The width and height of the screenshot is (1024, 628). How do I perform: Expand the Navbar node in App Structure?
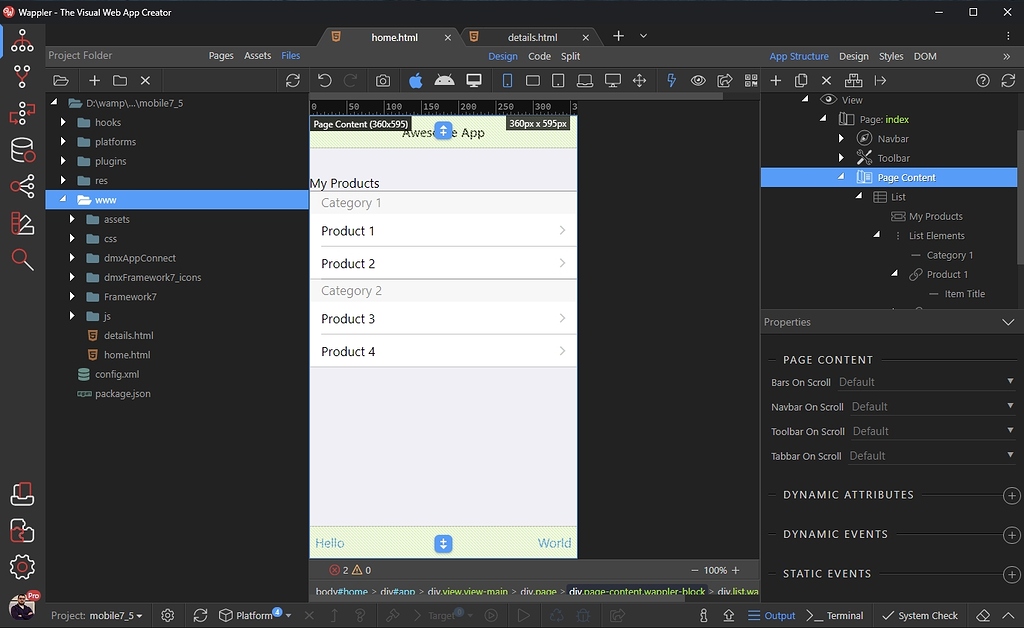[x=841, y=139]
